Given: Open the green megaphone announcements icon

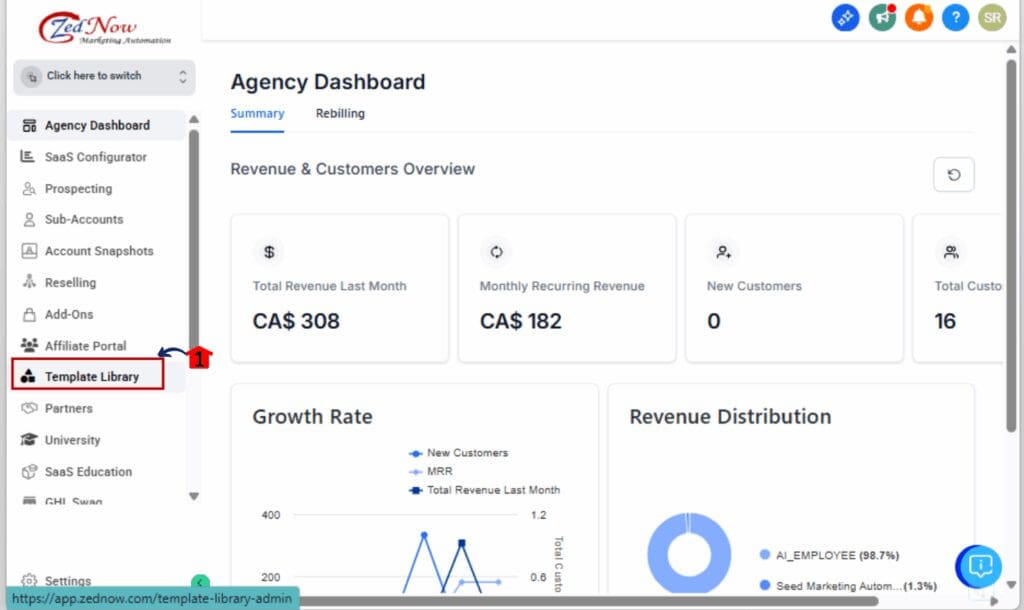Looking at the screenshot, I should click(882, 17).
